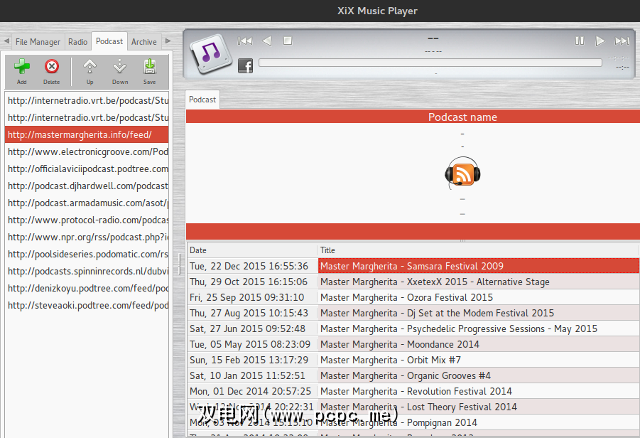This screenshot has width=640, height=438.
Task: Select Dj Set at the Modem Festival 2015
Action: point(478,313)
